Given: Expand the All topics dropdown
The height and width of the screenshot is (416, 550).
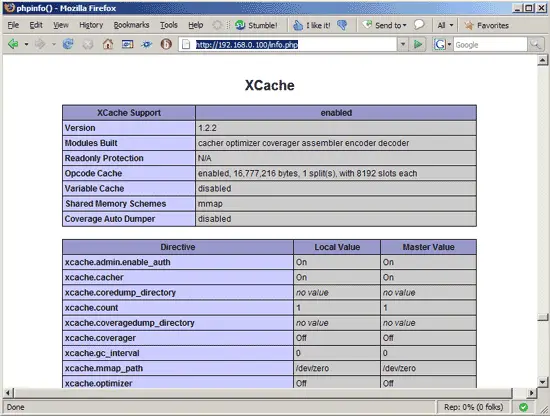Looking at the screenshot, I should 445,25.
